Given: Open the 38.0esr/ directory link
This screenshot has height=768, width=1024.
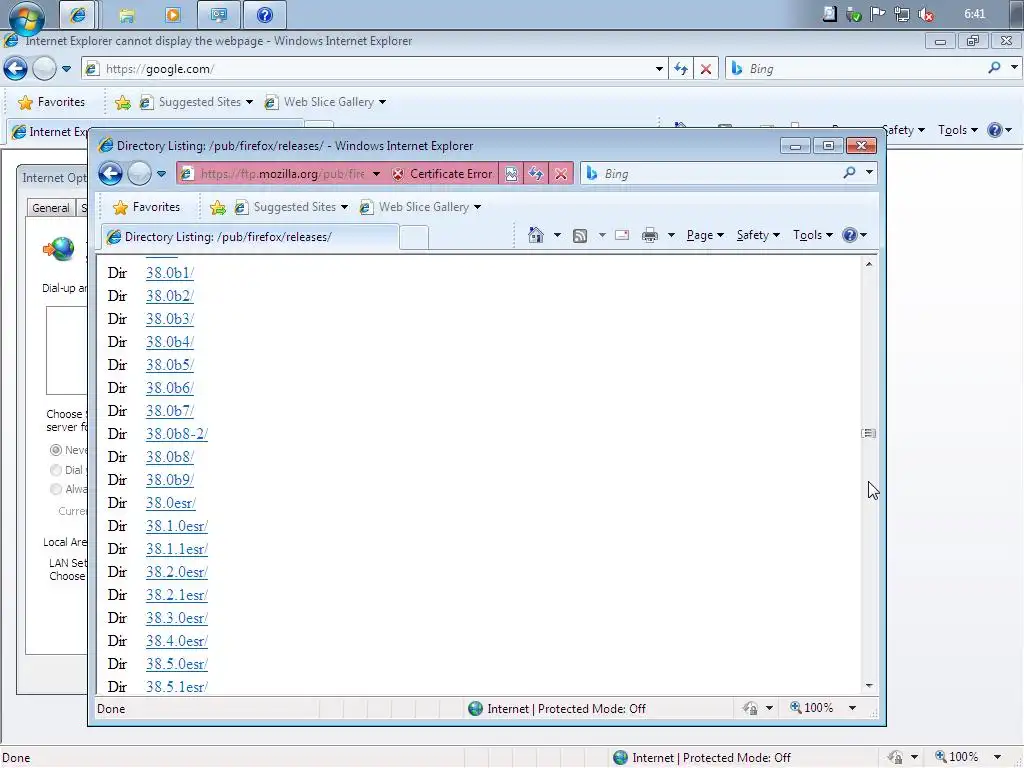Looking at the screenshot, I should pos(170,503).
